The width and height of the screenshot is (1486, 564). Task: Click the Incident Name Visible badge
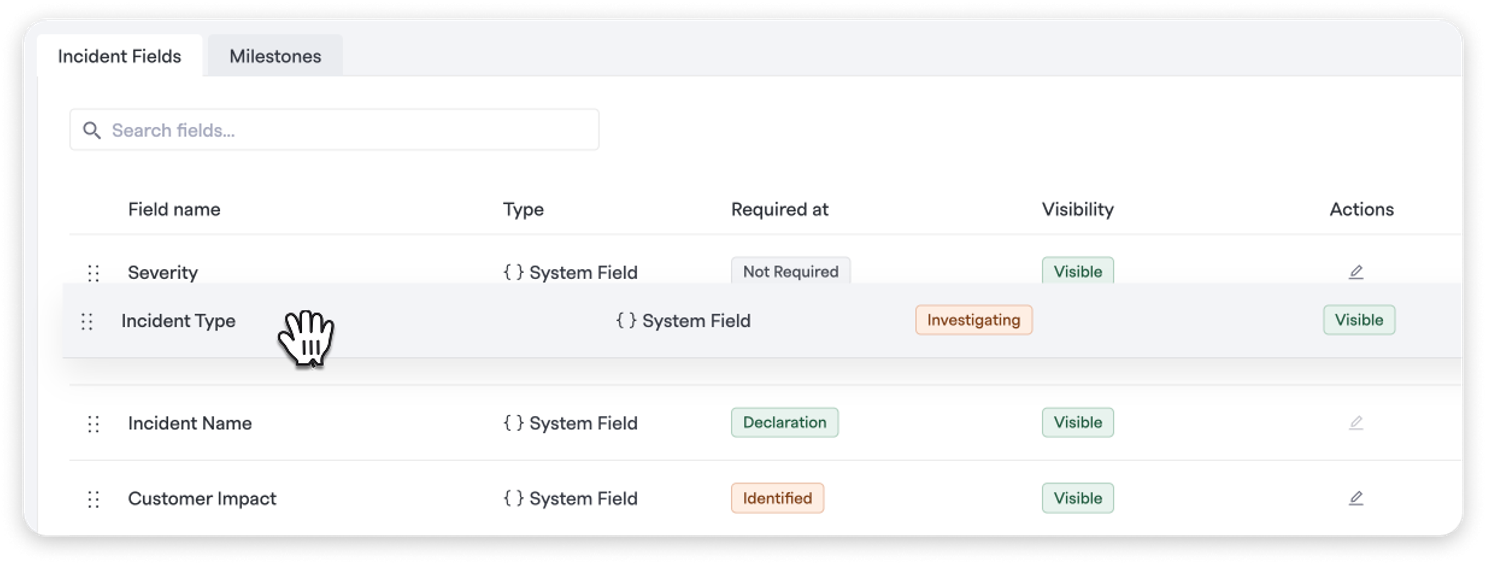tap(1078, 422)
